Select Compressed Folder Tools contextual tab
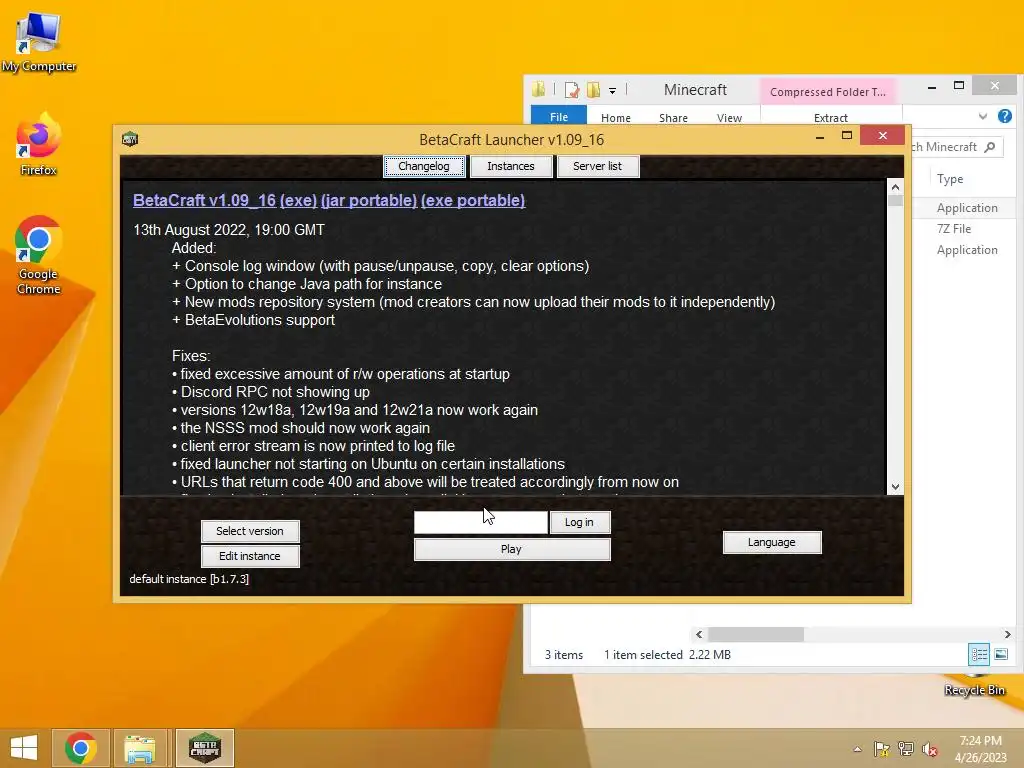 click(x=828, y=91)
